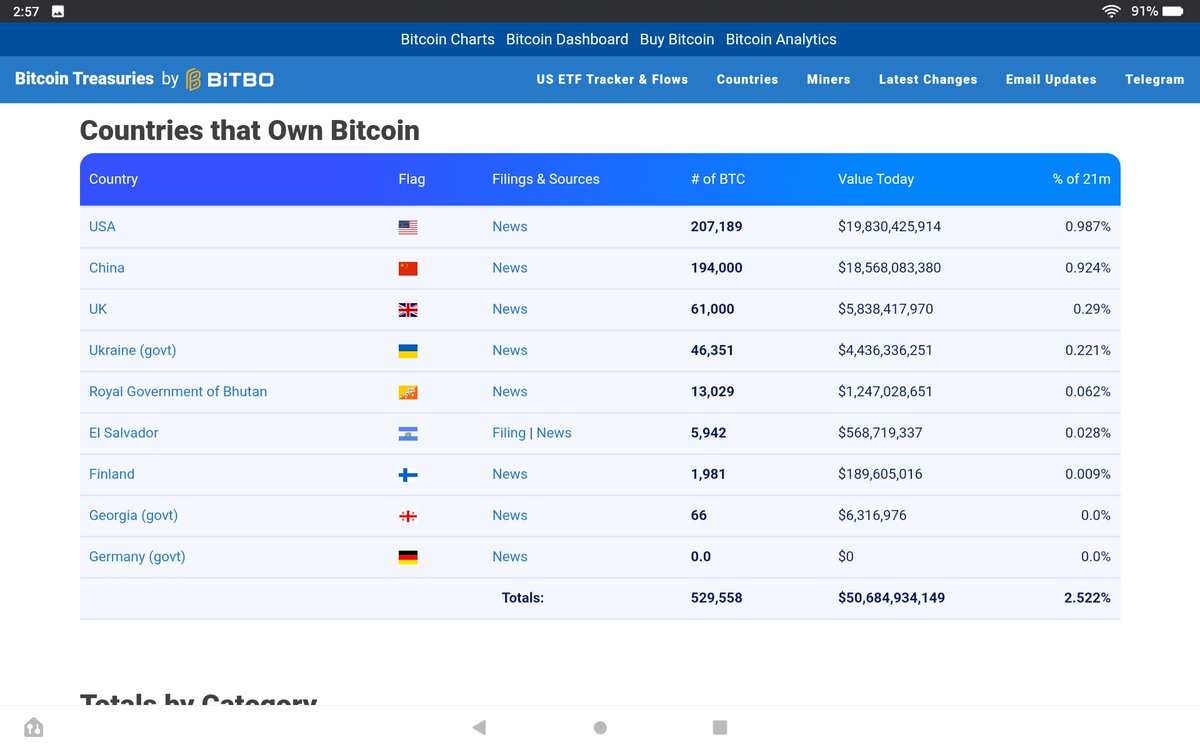Select the total 529,558 BTC figure

point(717,598)
